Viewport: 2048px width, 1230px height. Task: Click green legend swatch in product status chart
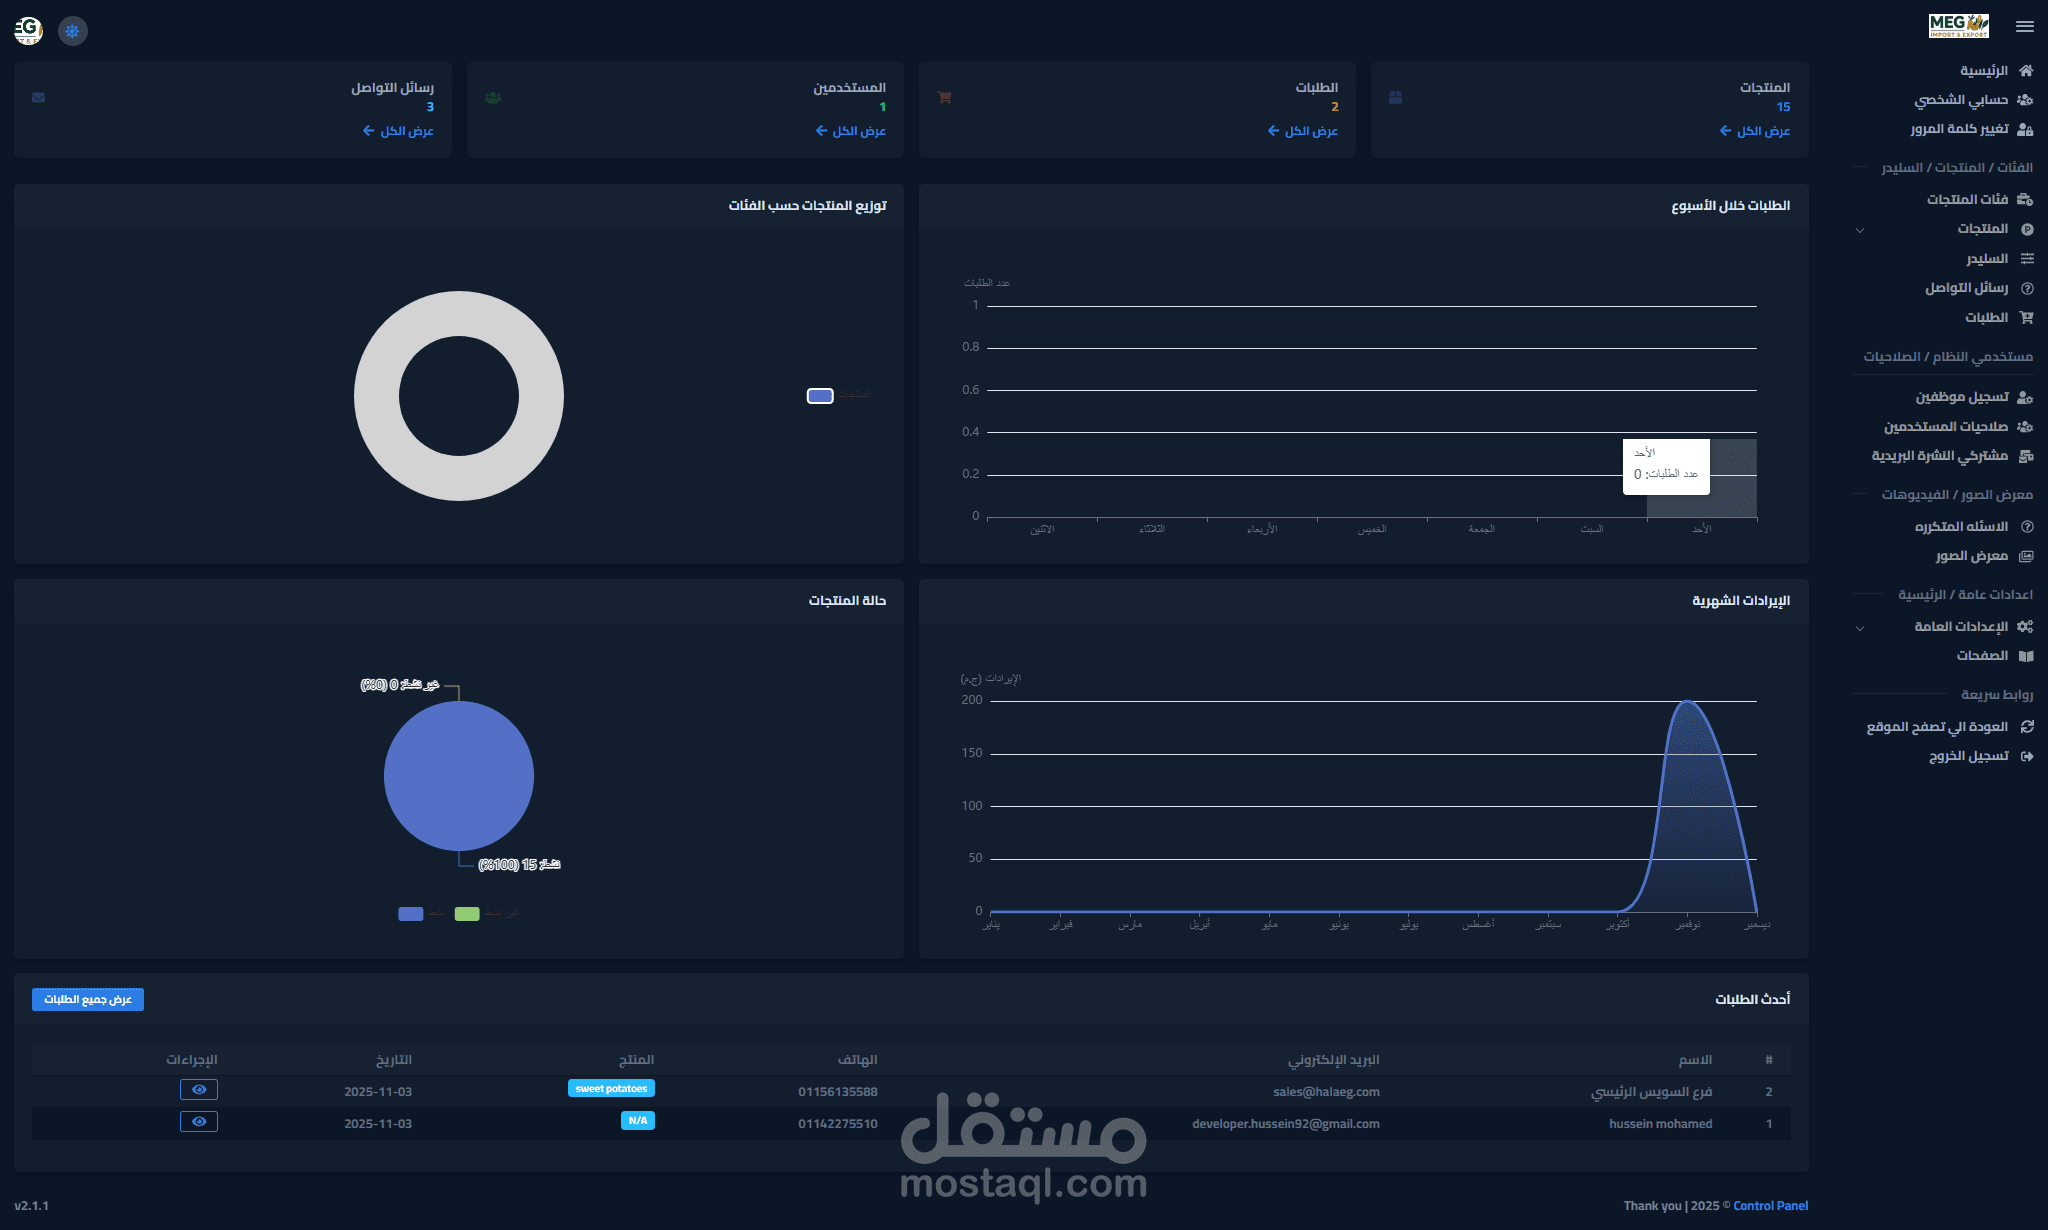click(x=467, y=914)
